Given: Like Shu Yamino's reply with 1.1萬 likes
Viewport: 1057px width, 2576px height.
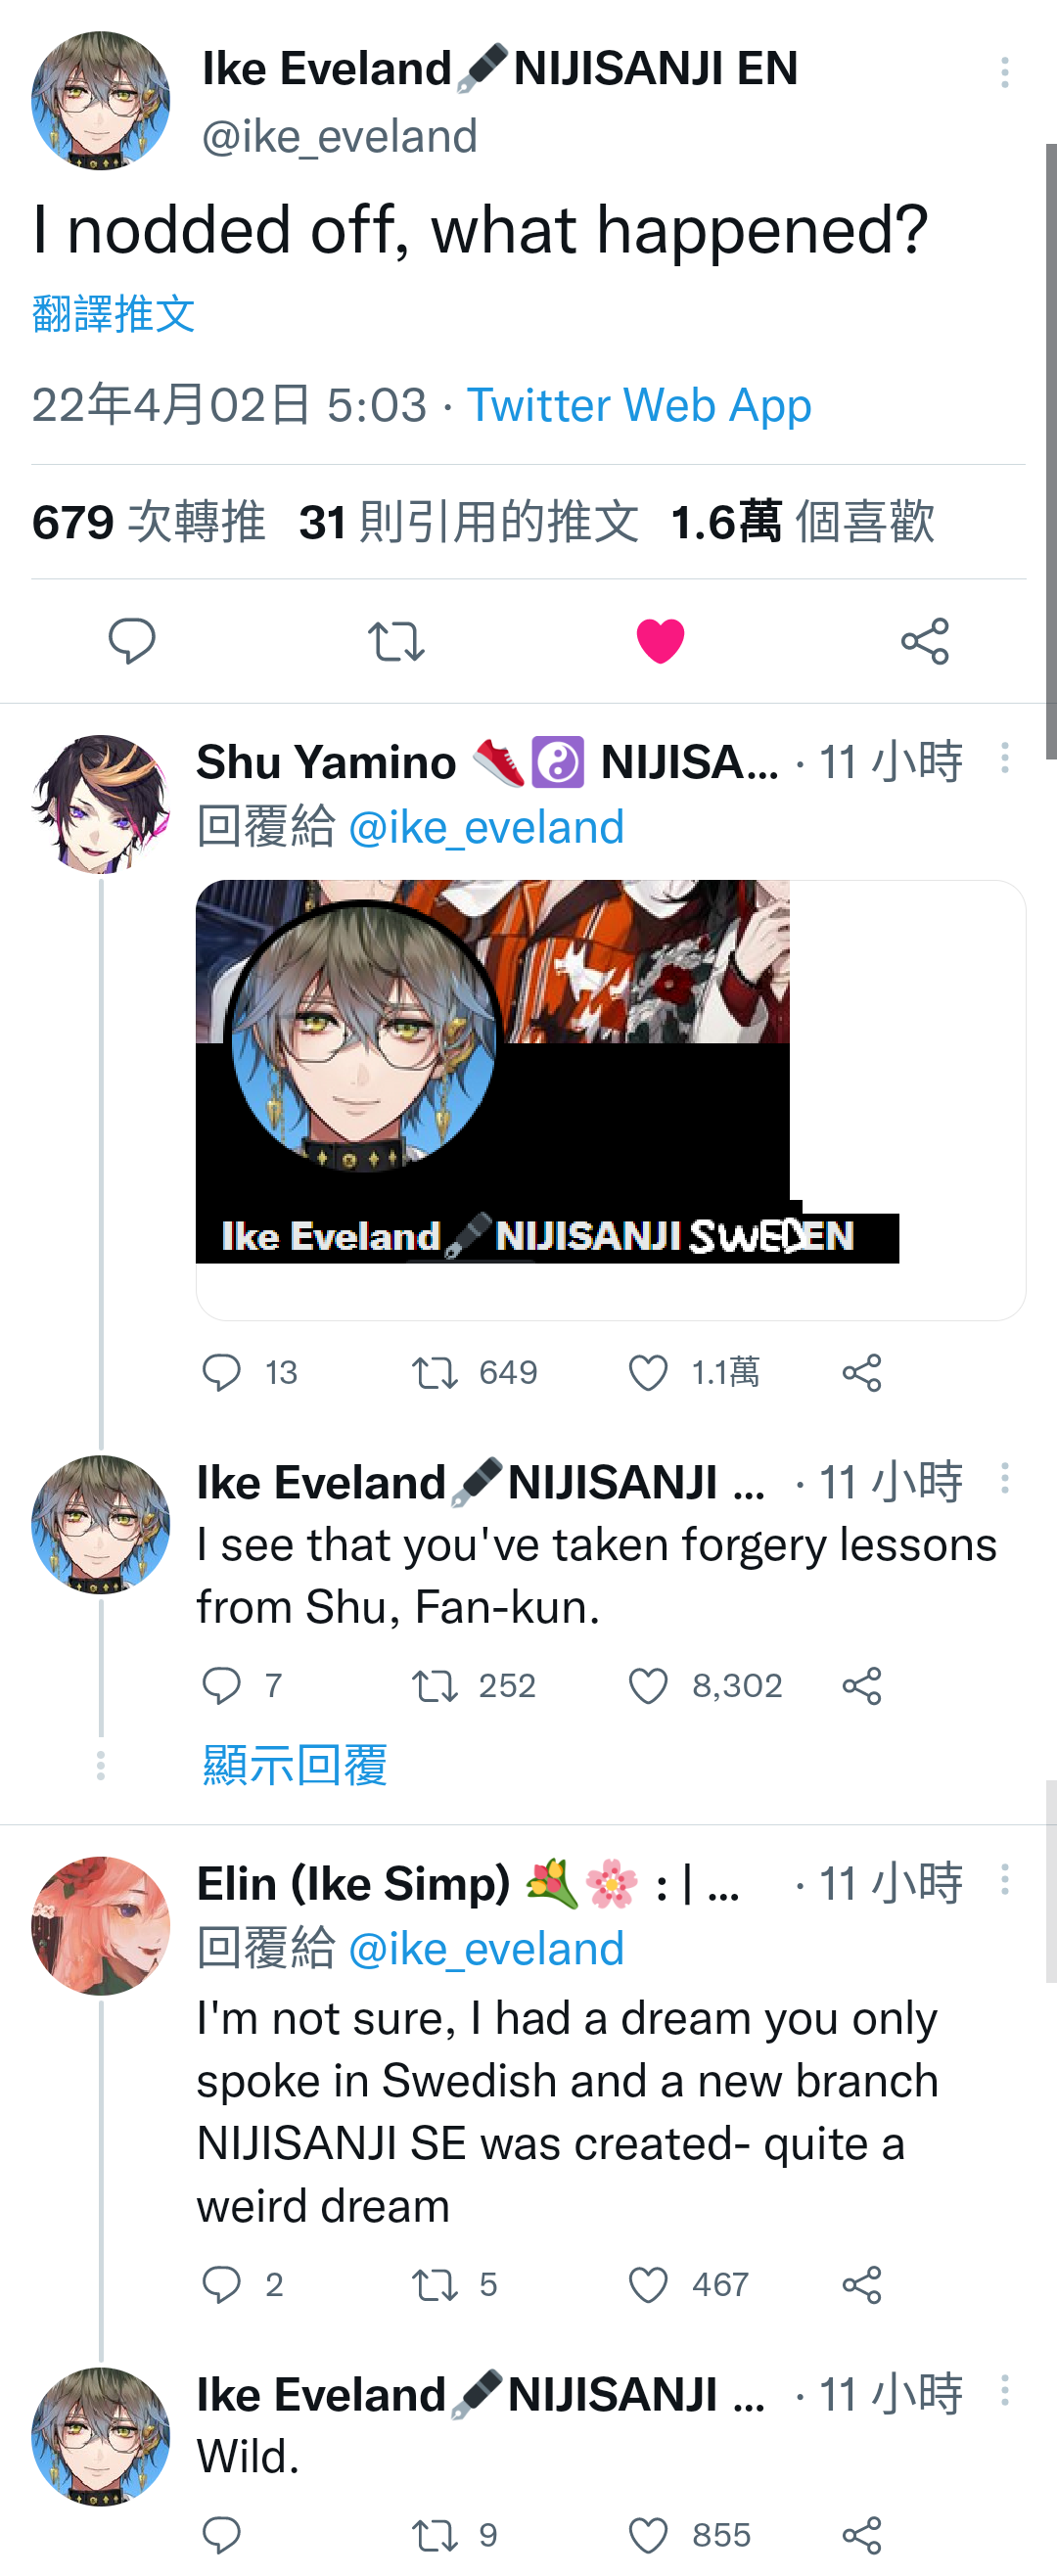Looking at the screenshot, I should coord(648,1373).
